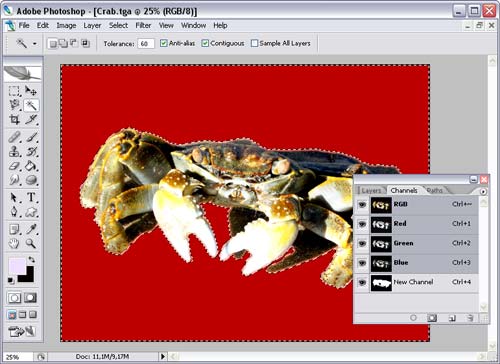500x364 pixels.
Task: Select the Healing Brush tool
Action: pyautogui.click(x=14, y=137)
